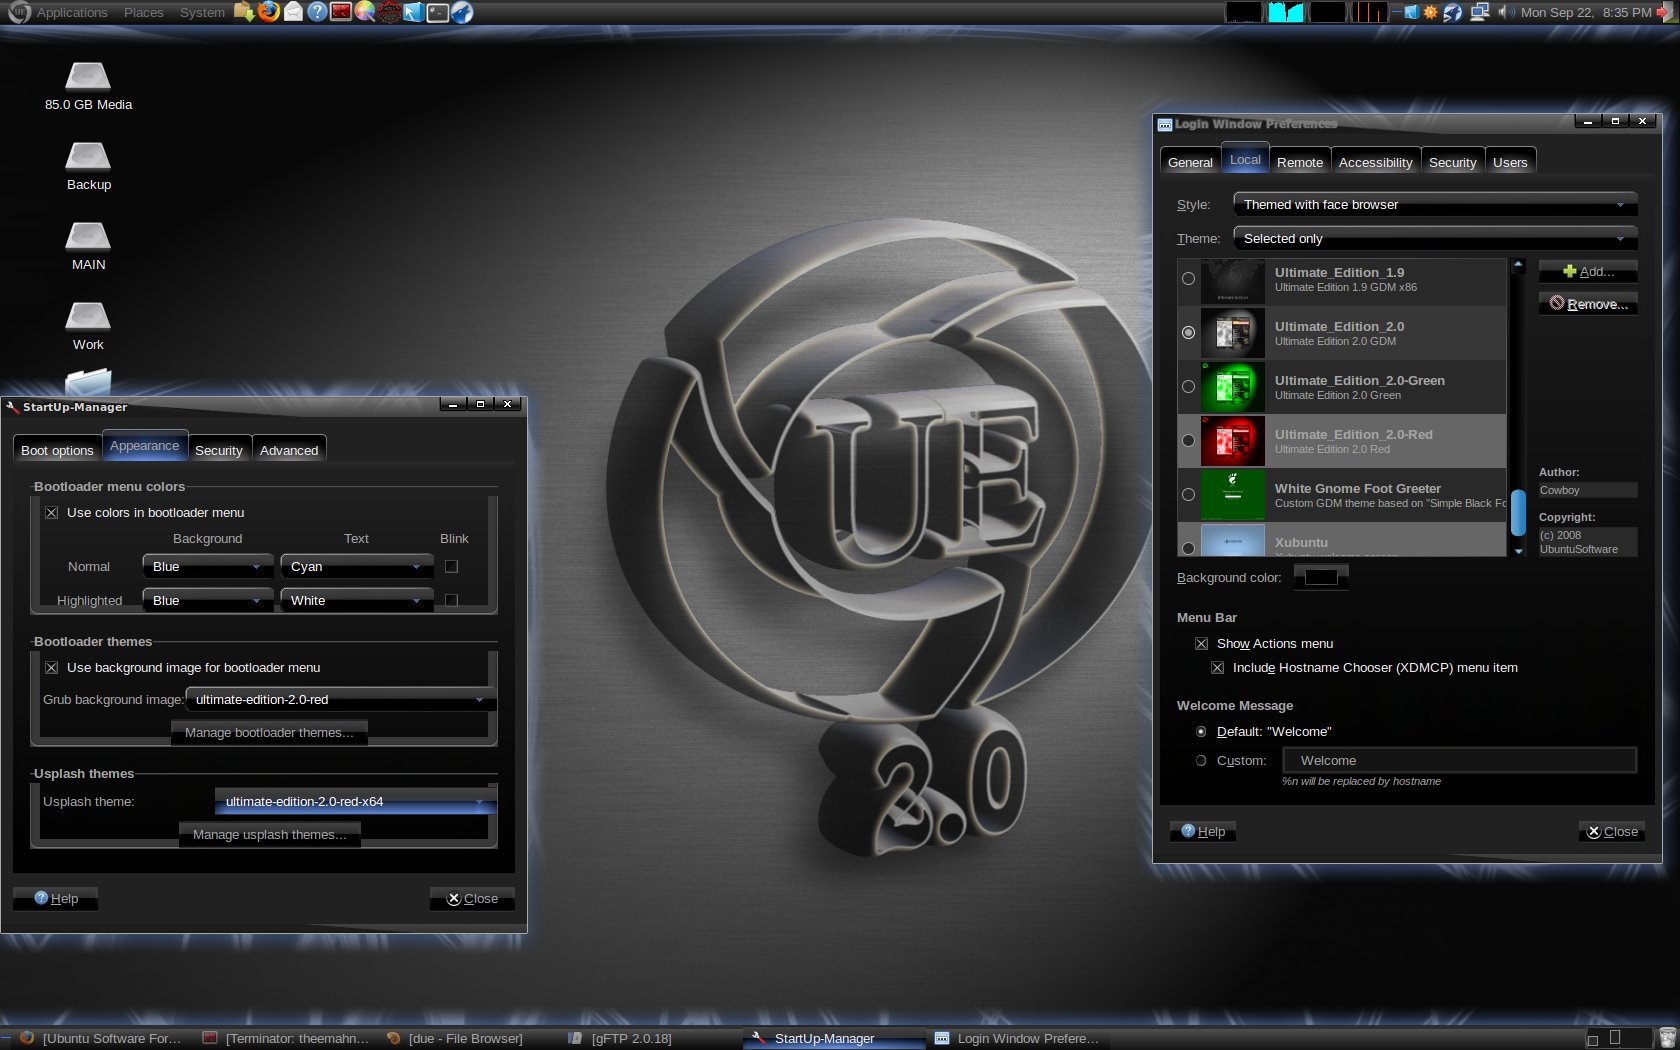This screenshot has height=1050, width=1680.
Task: Switch to Boot options tab
Action: coord(57,450)
